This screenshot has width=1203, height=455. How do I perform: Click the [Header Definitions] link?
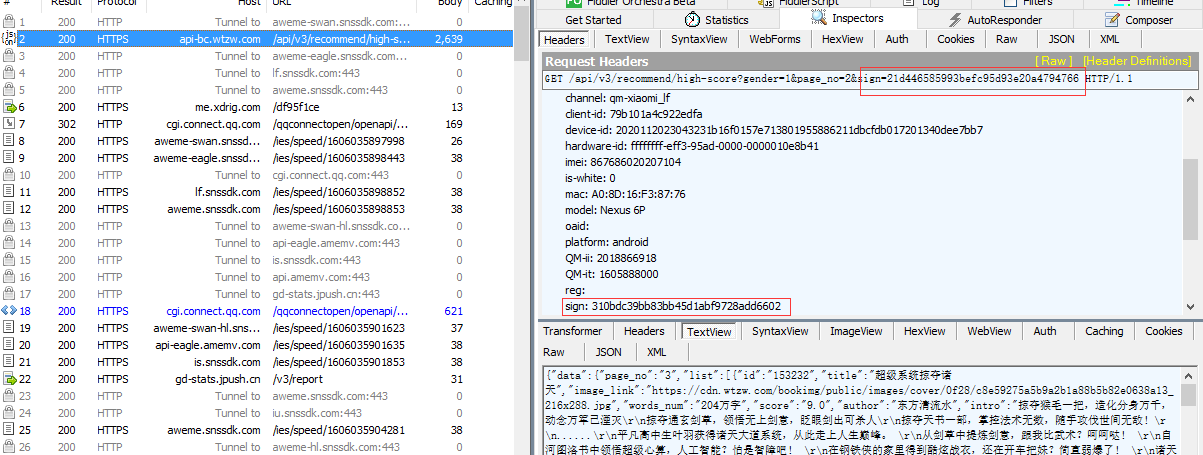tap(1136, 61)
